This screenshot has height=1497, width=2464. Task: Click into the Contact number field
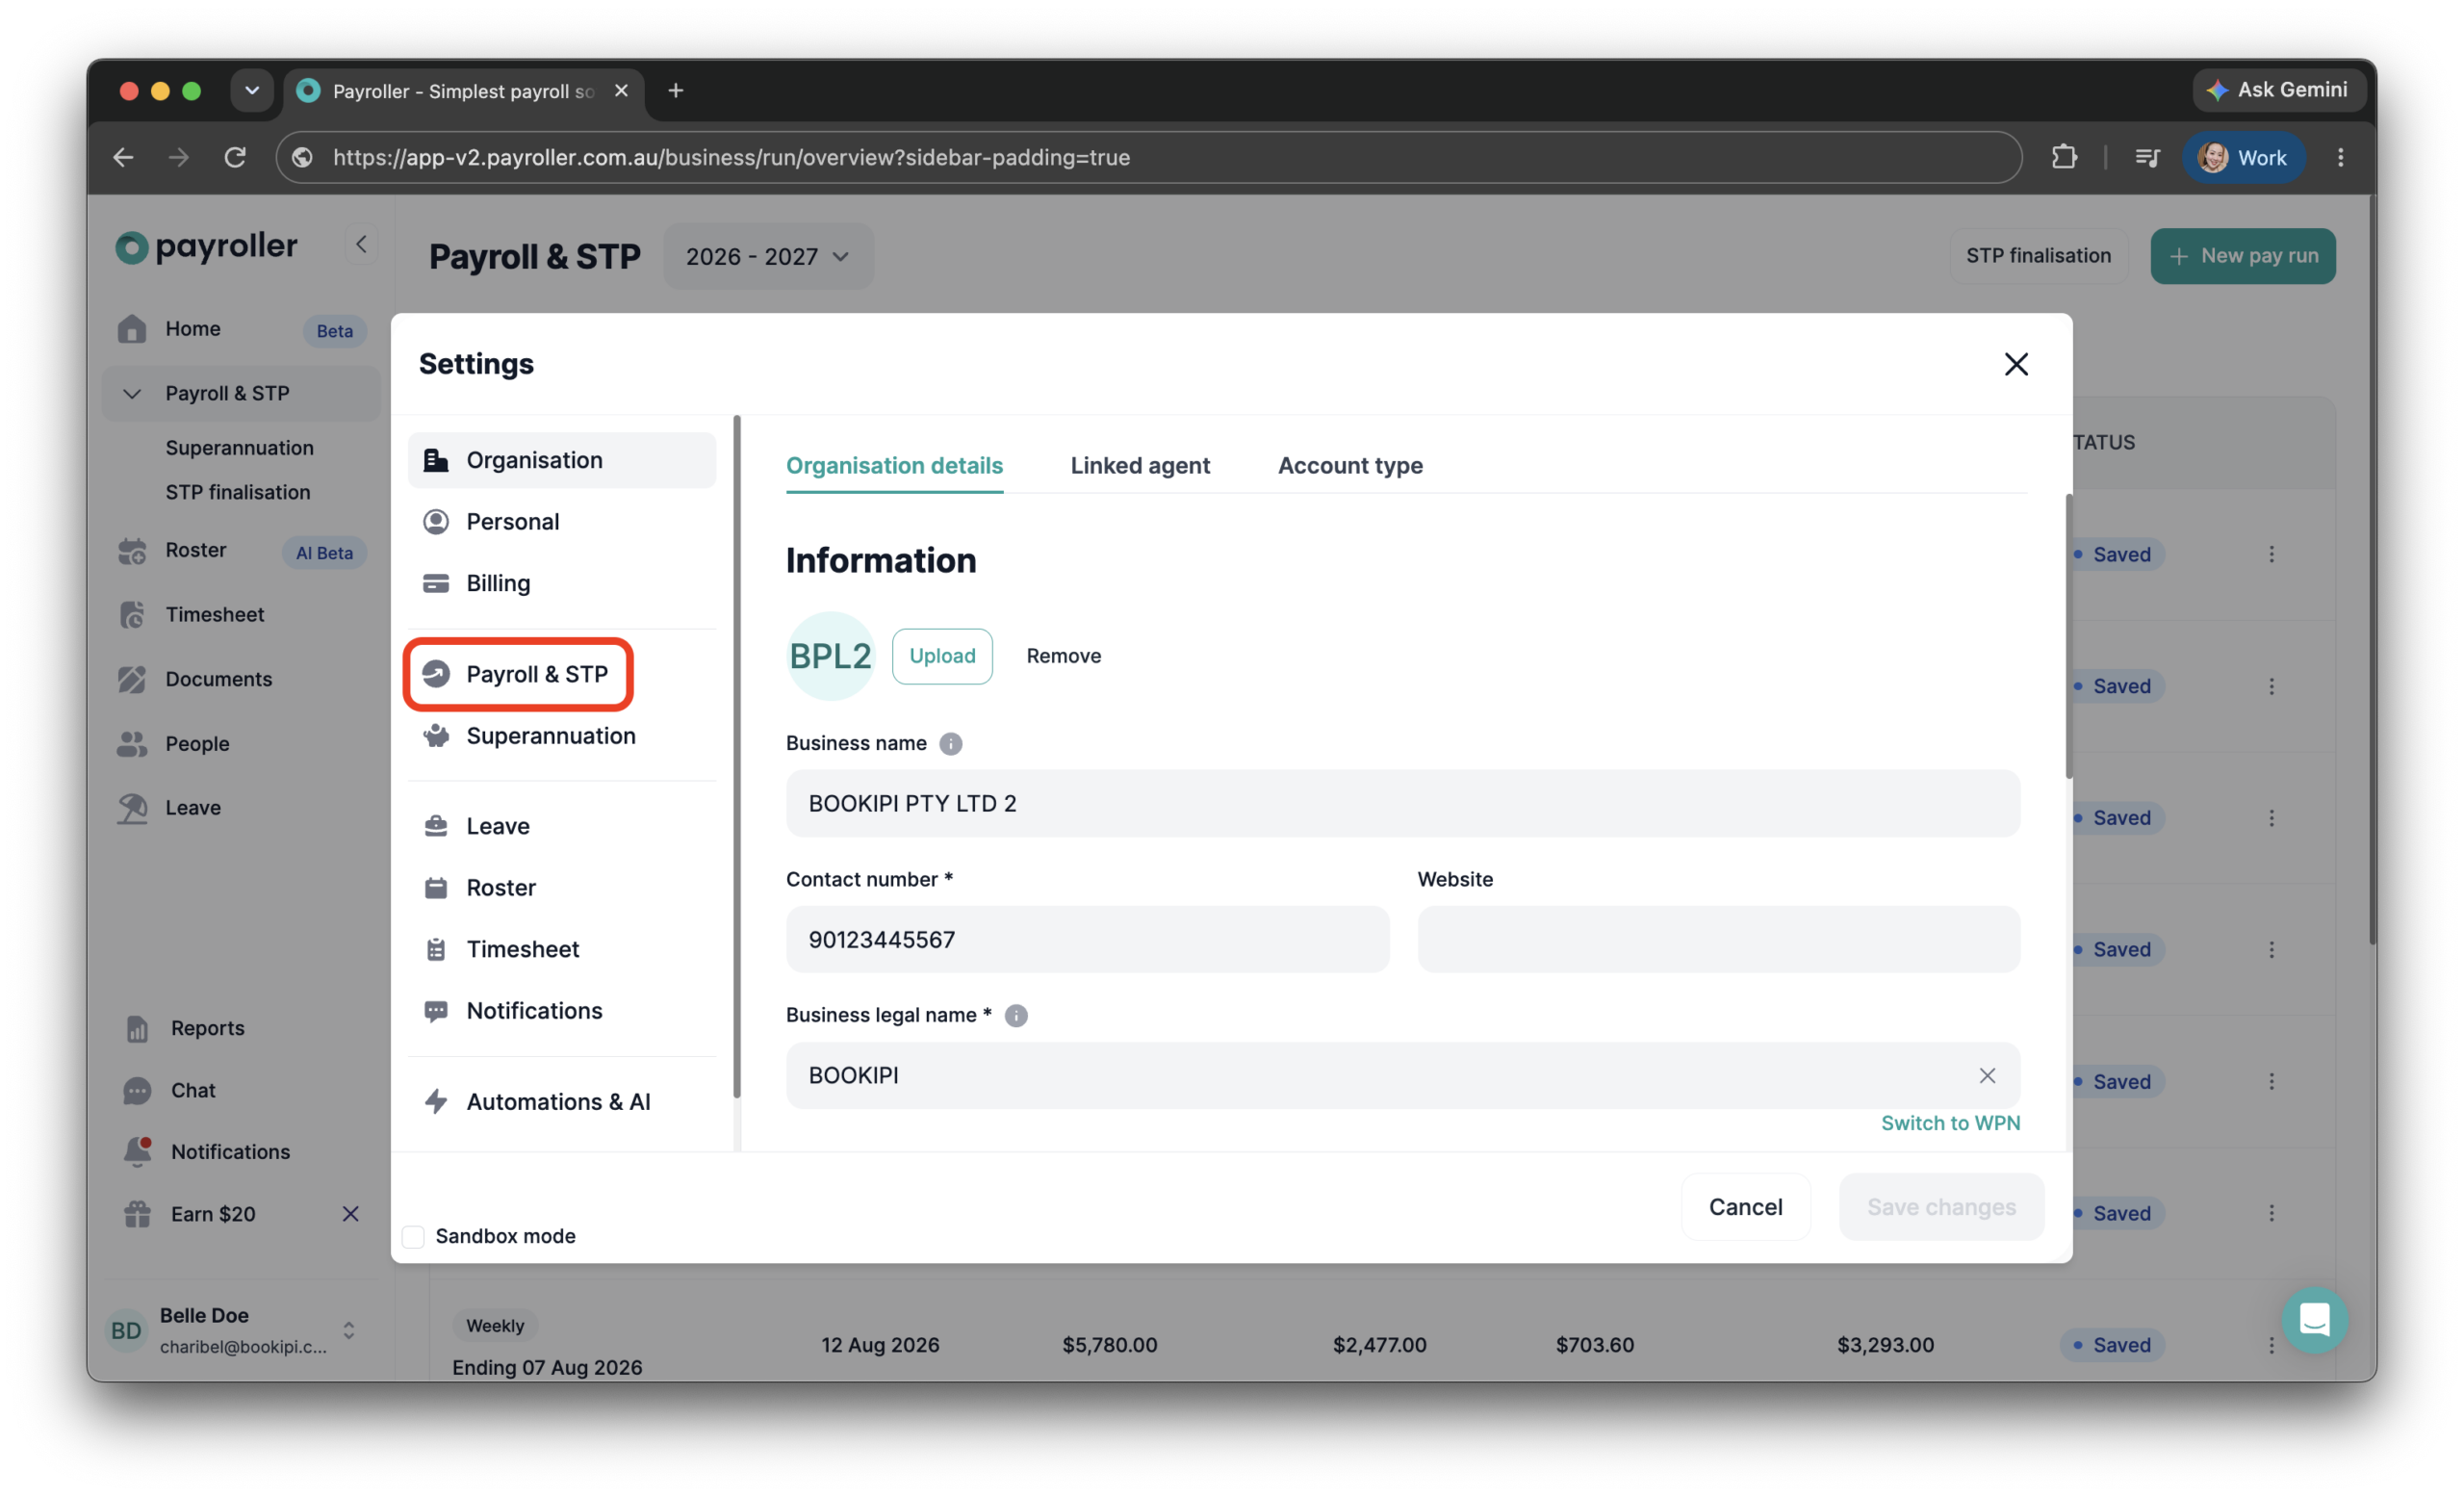pos(1087,940)
